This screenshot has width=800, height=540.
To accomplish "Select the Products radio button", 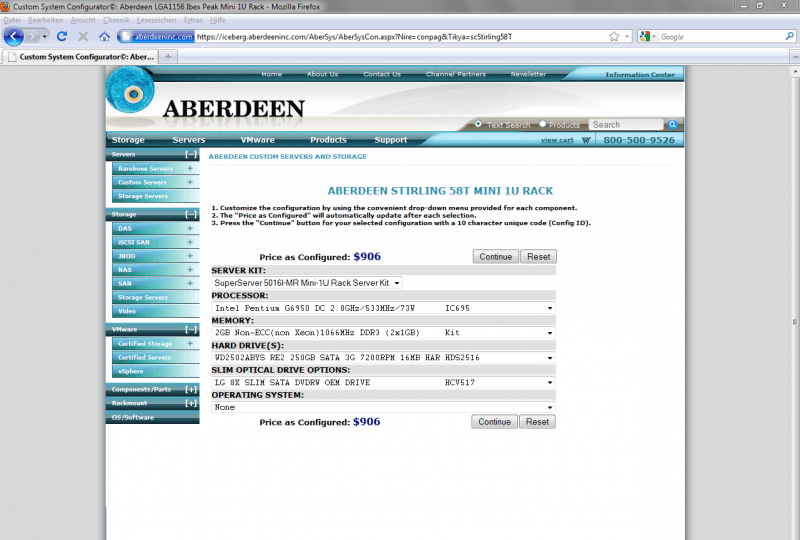I will [542, 124].
